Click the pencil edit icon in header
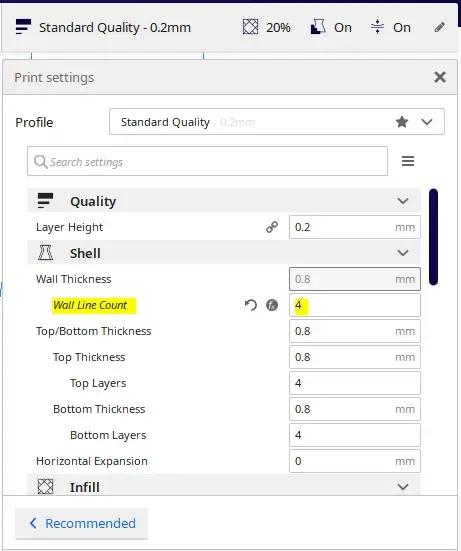The height and width of the screenshot is (551, 461). 440,27
